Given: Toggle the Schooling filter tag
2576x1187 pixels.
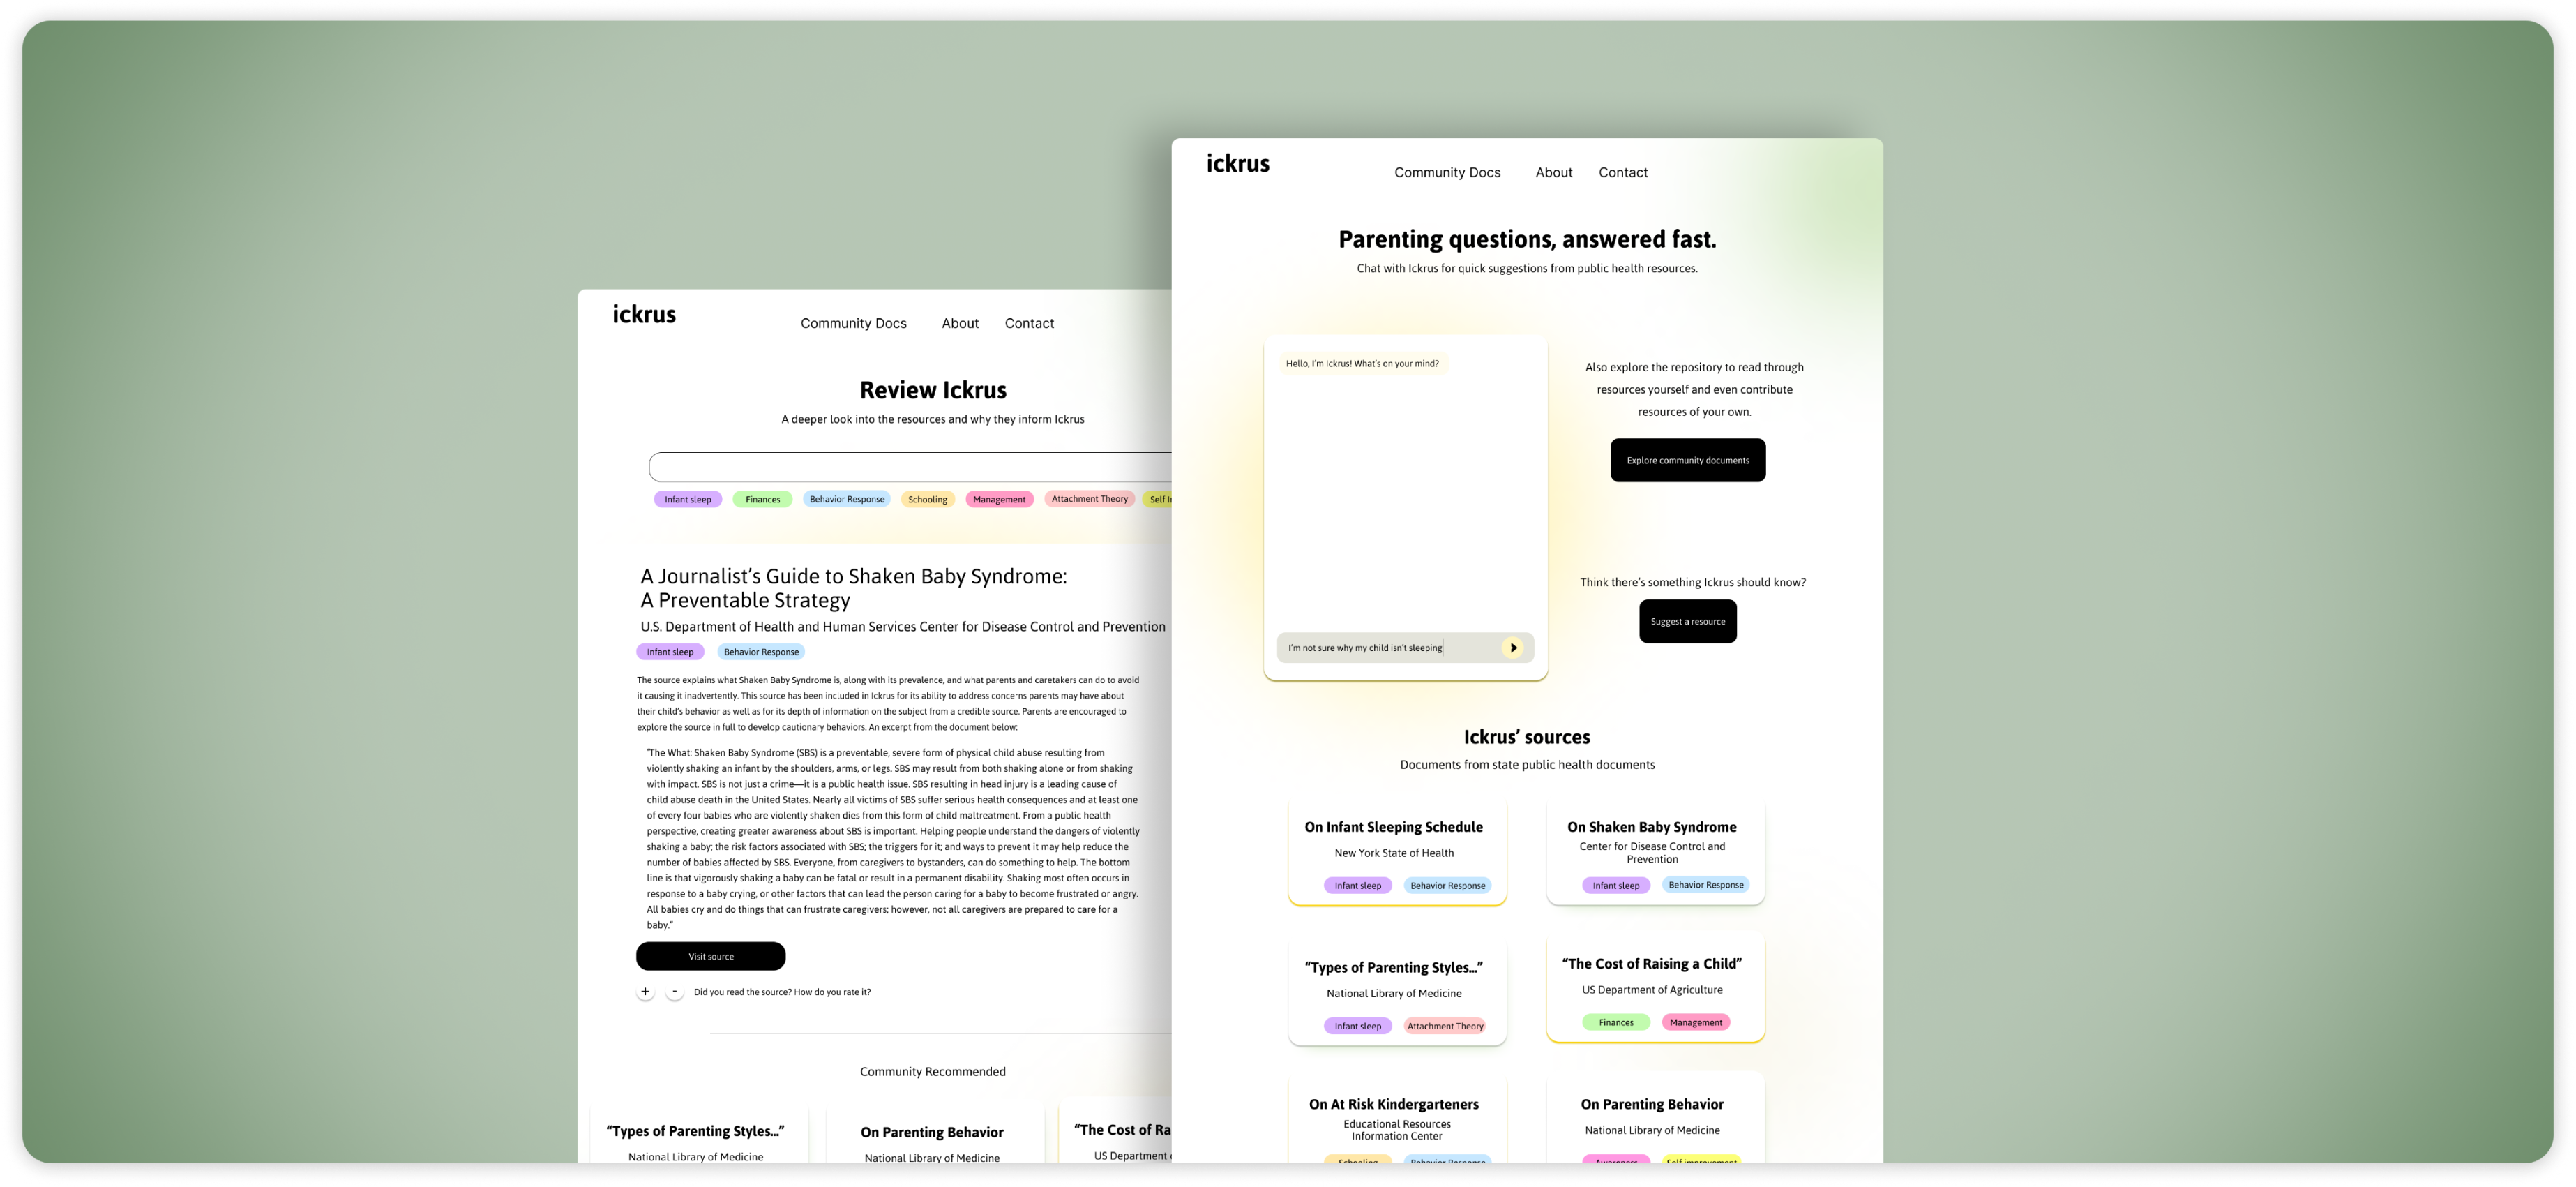Looking at the screenshot, I should click(x=927, y=499).
